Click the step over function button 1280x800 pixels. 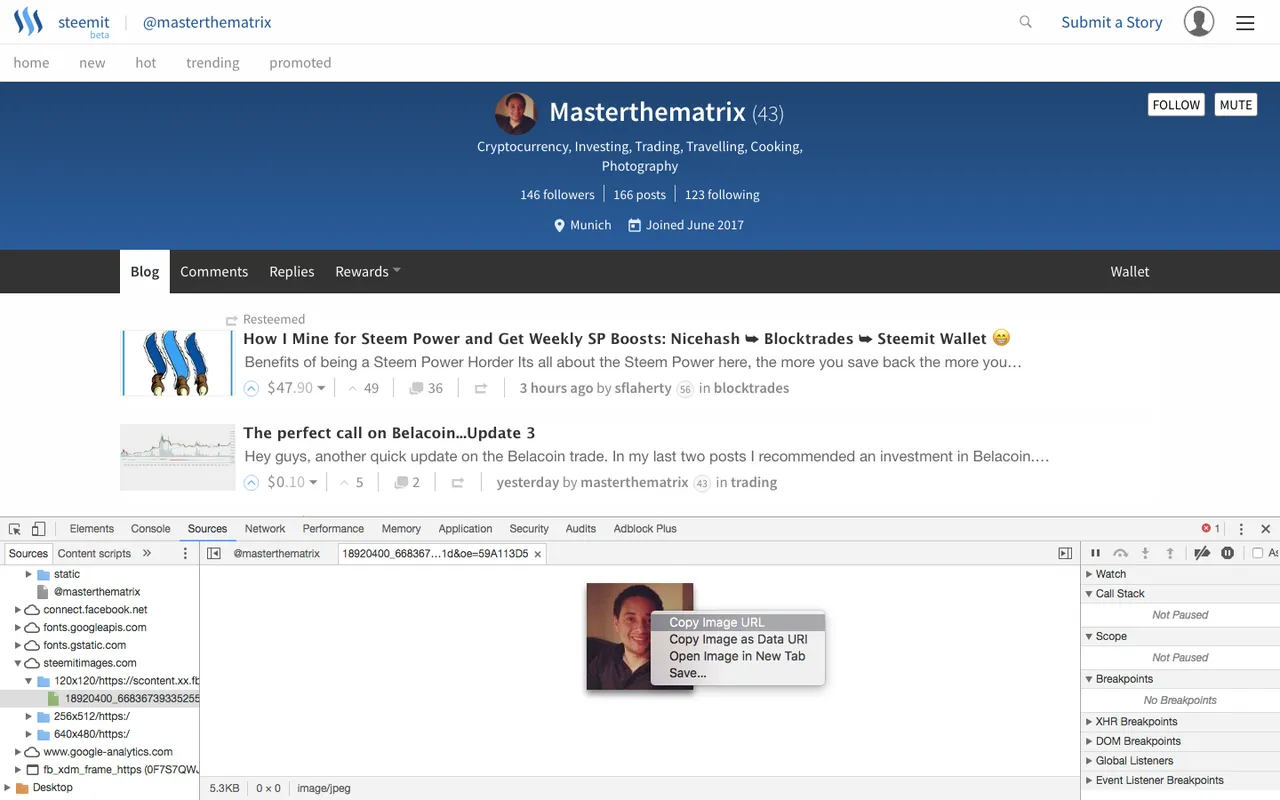[x=1120, y=553]
